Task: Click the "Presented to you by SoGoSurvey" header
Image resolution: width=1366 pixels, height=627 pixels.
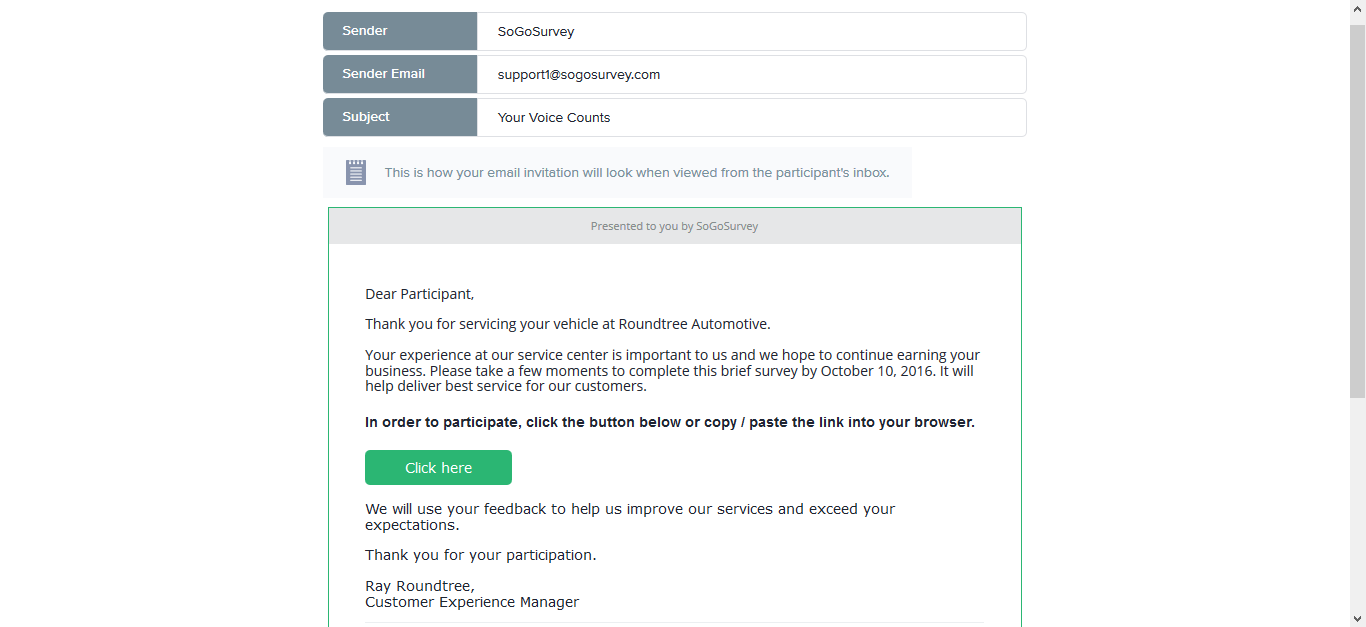Action: pyautogui.click(x=674, y=226)
